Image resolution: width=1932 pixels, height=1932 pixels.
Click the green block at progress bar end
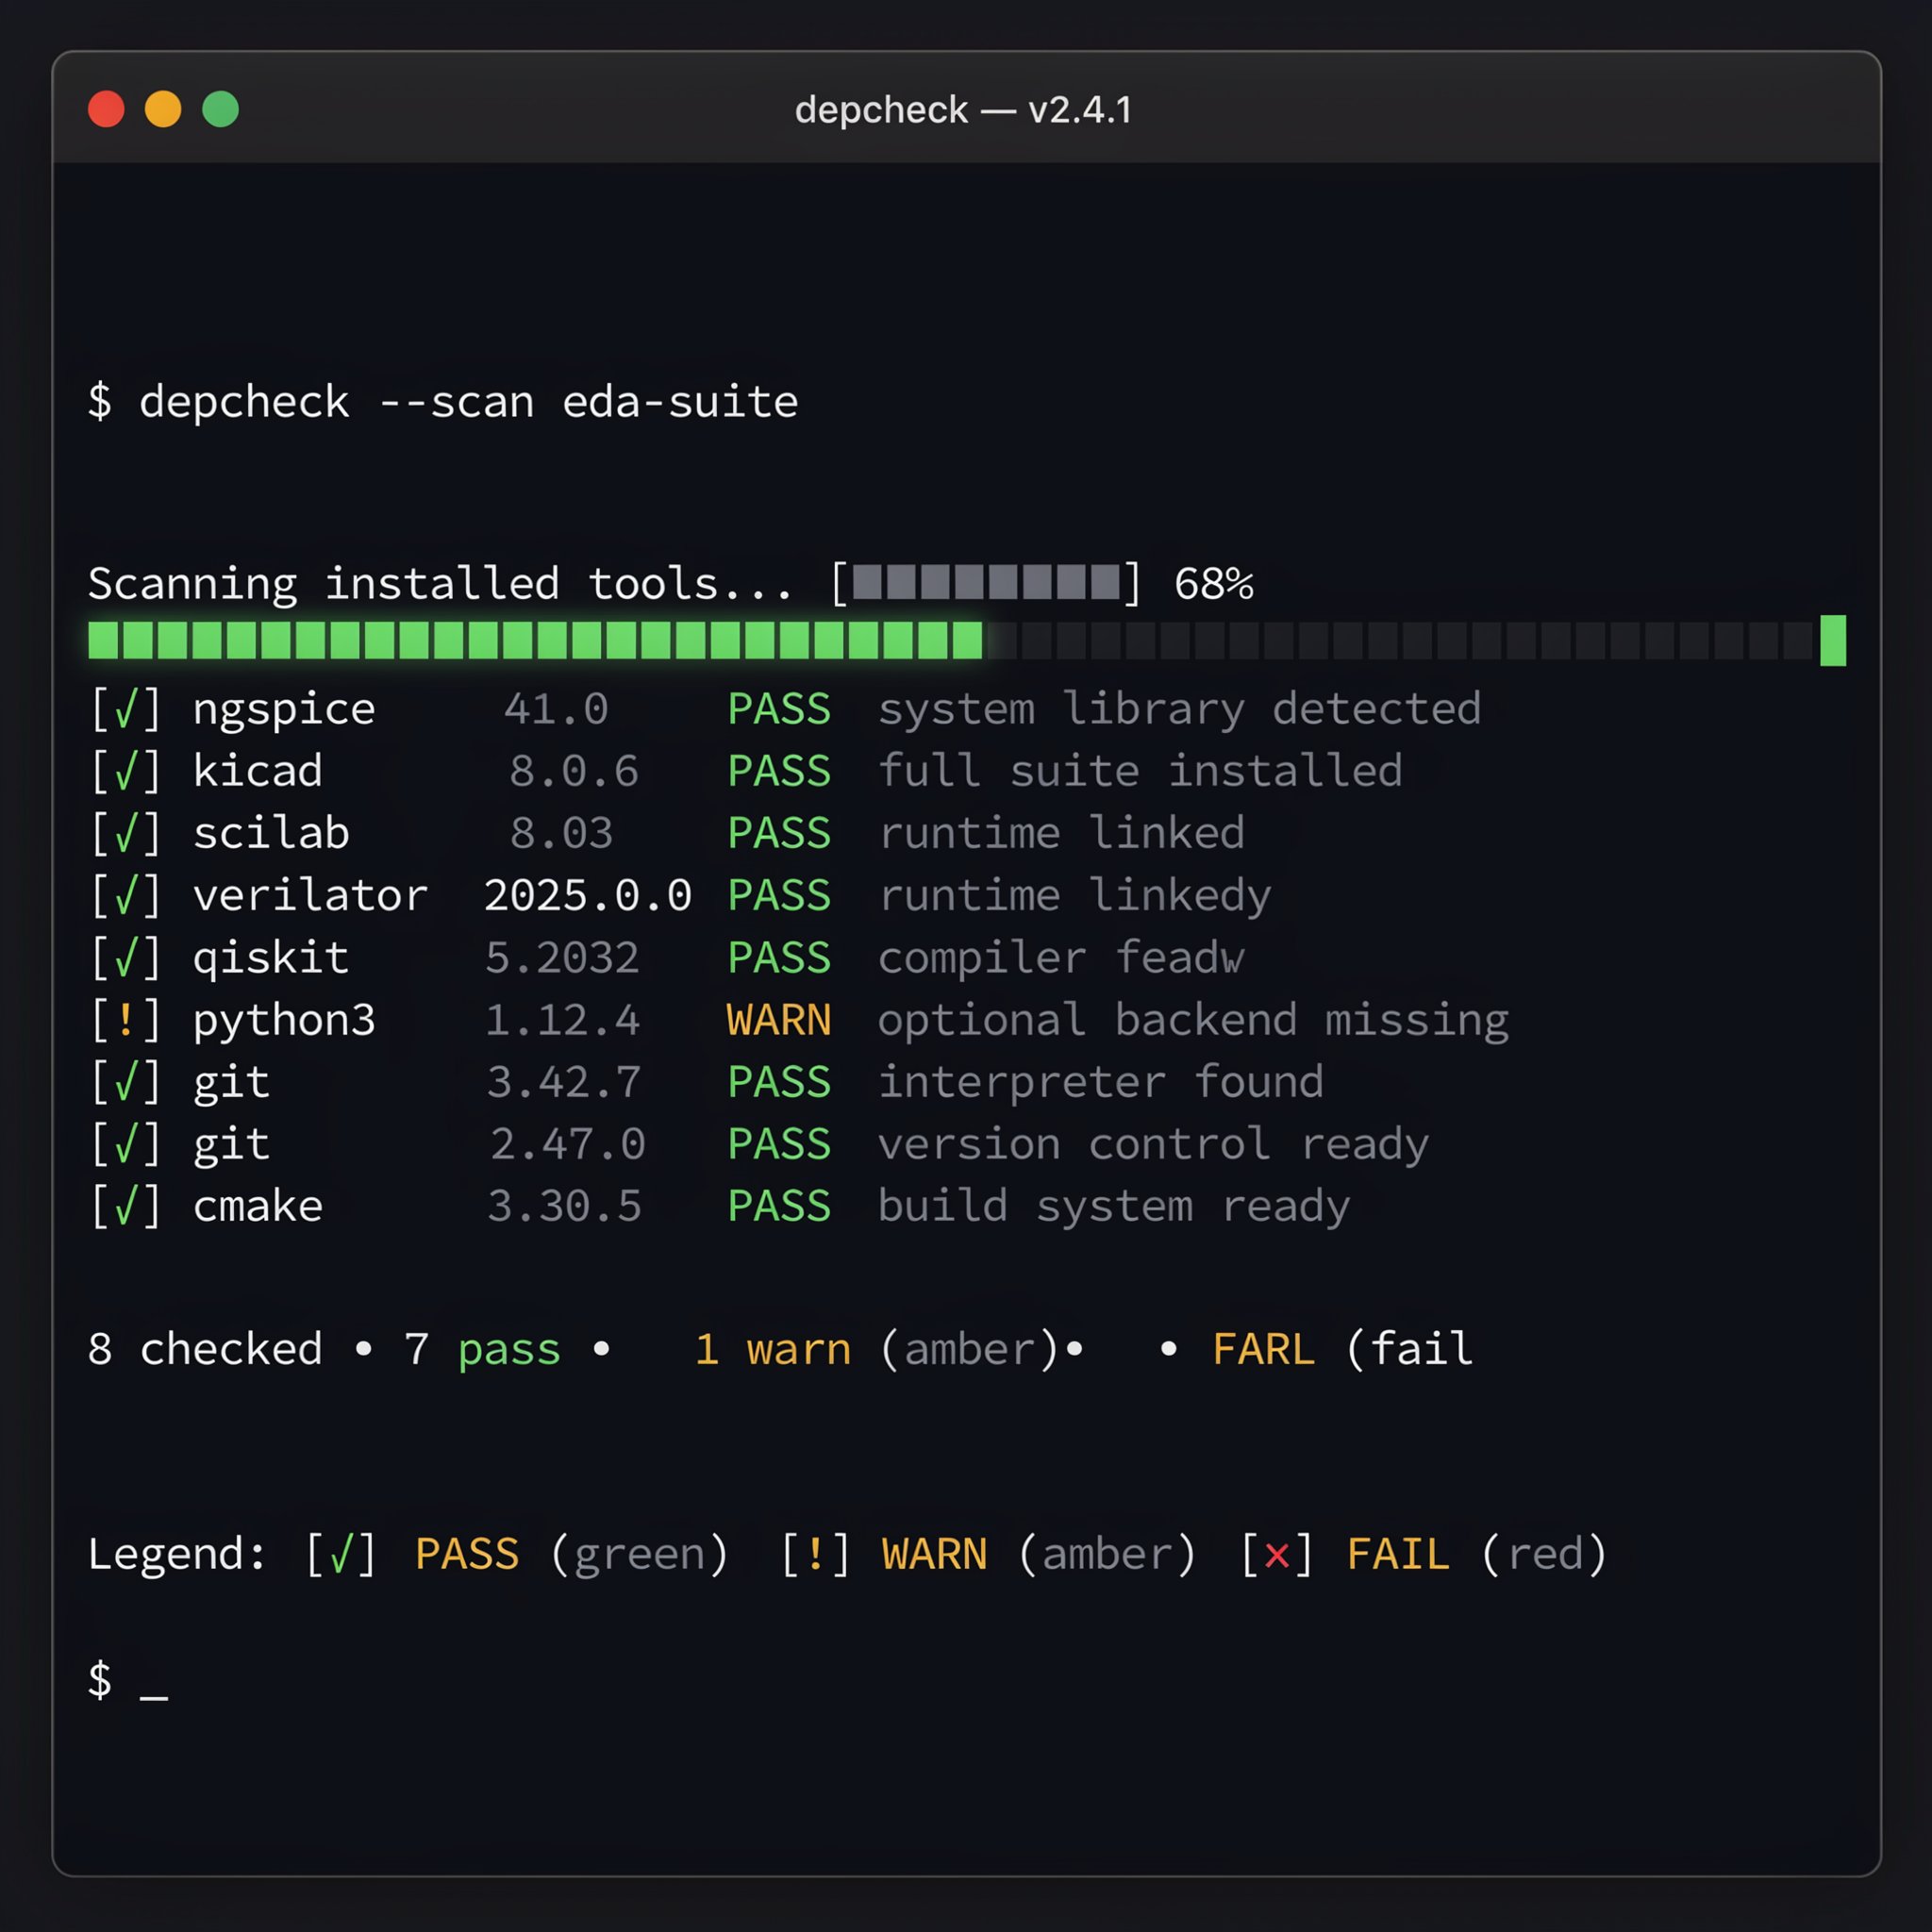[x=1833, y=640]
